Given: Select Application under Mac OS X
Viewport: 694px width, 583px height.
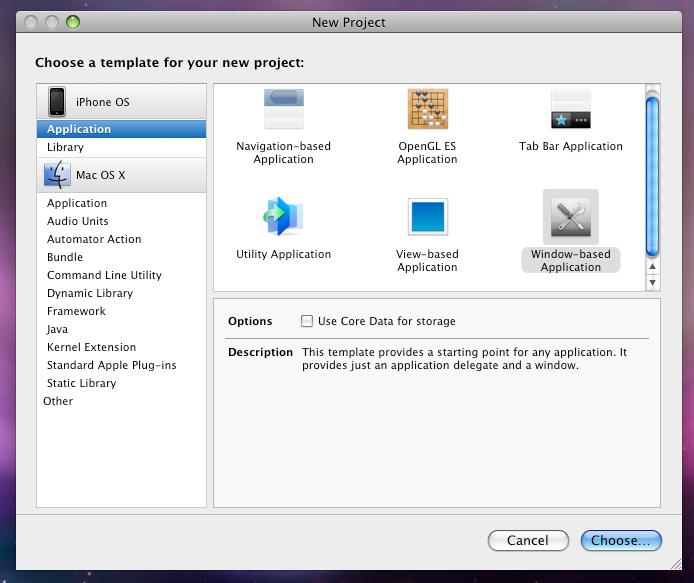Looking at the screenshot, I should click(121, 203).
